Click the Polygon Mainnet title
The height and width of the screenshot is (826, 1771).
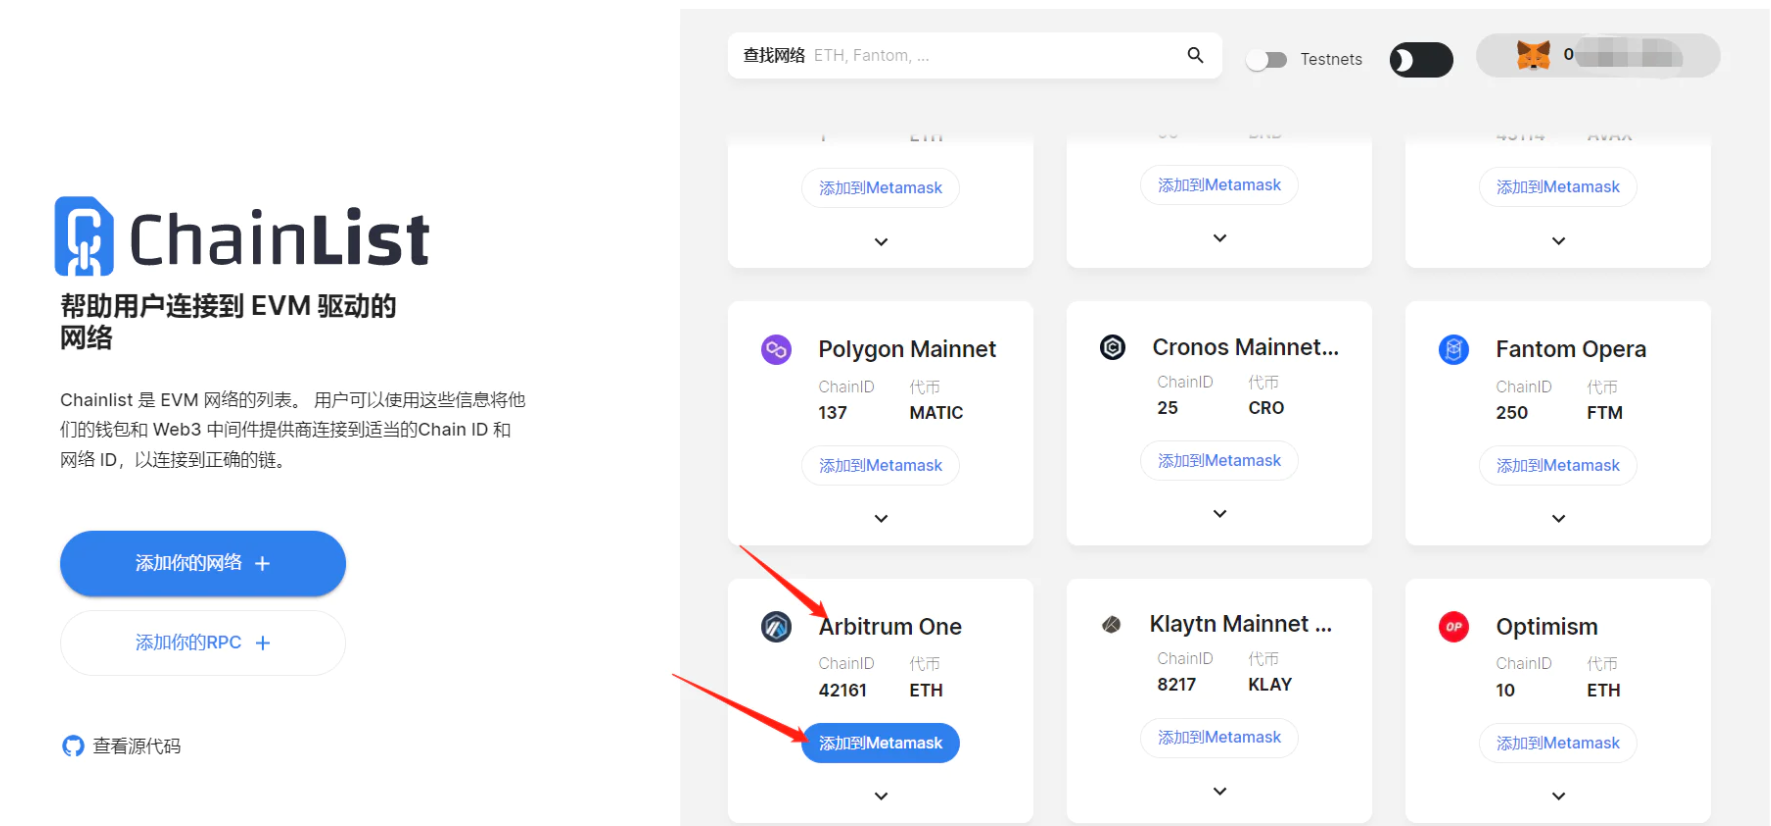tap(907, 349)
